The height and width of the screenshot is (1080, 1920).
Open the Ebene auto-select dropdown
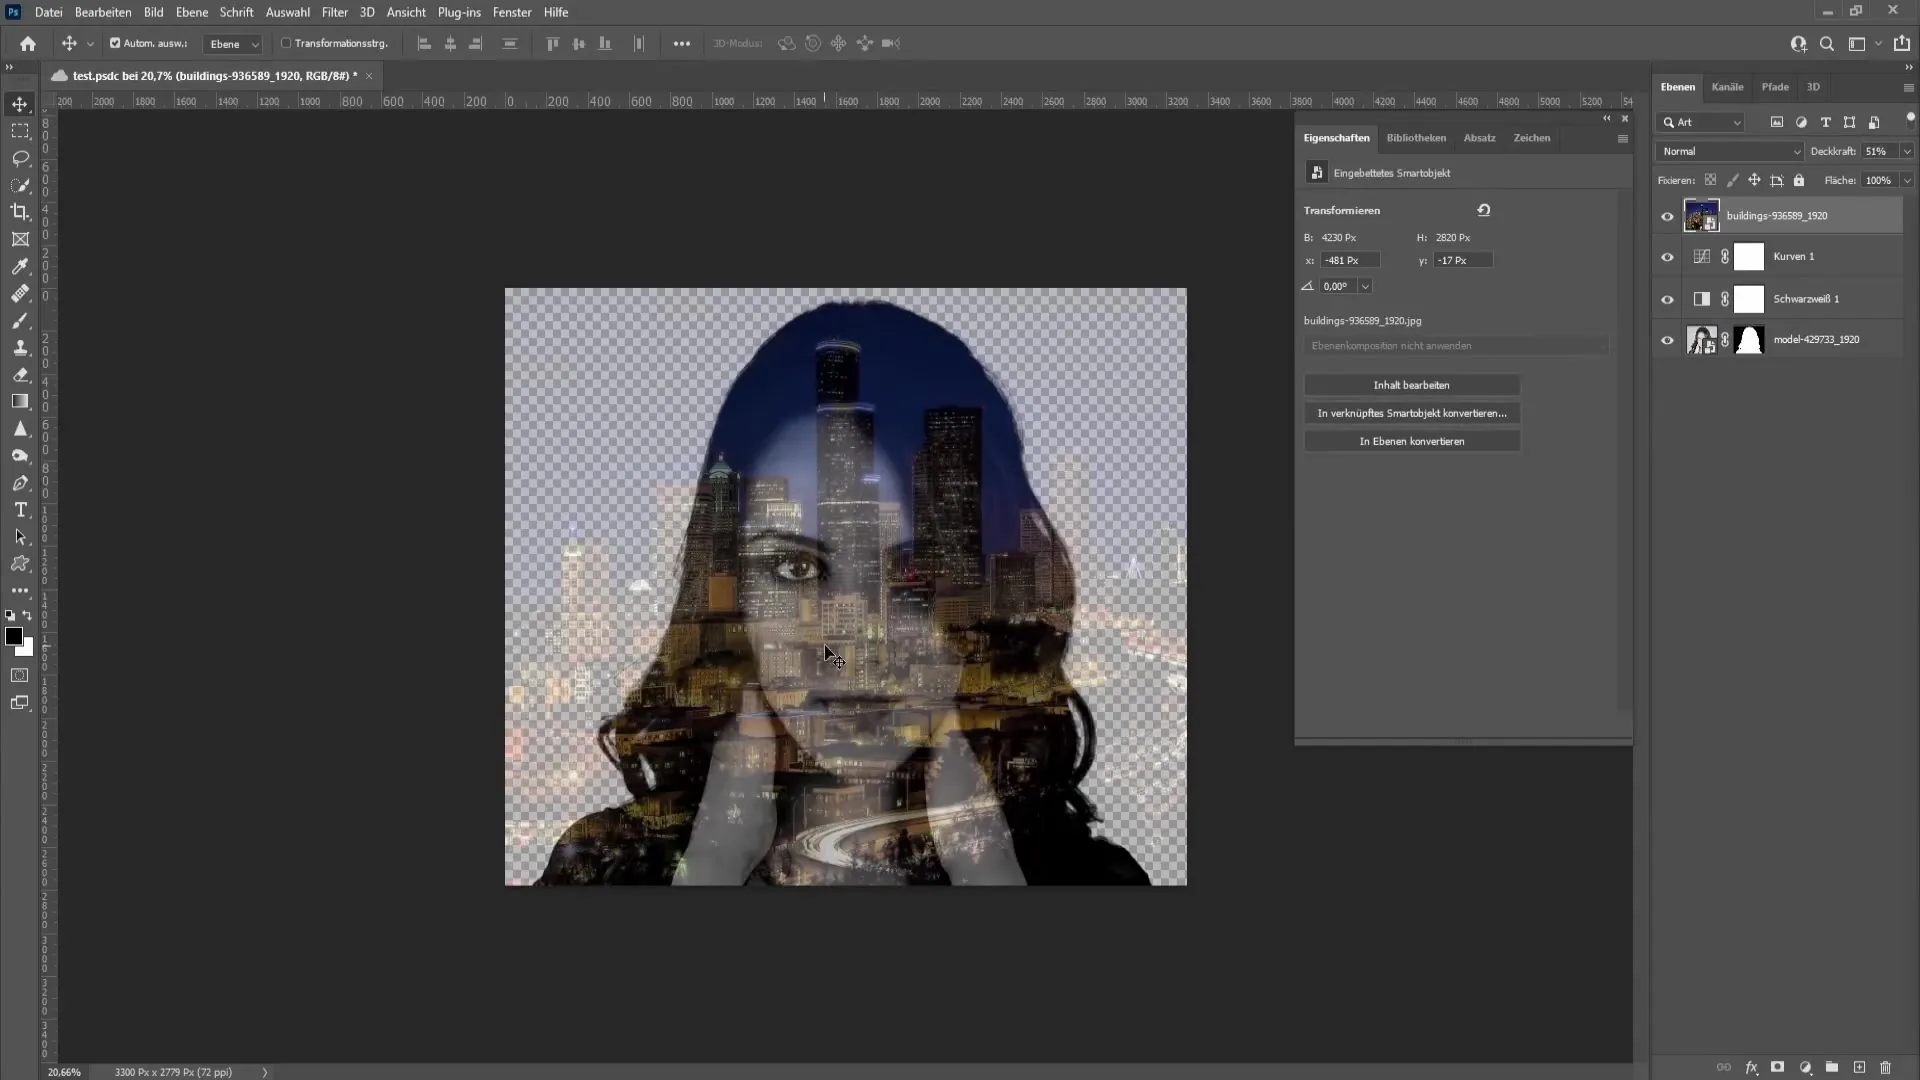coord(232,44)
